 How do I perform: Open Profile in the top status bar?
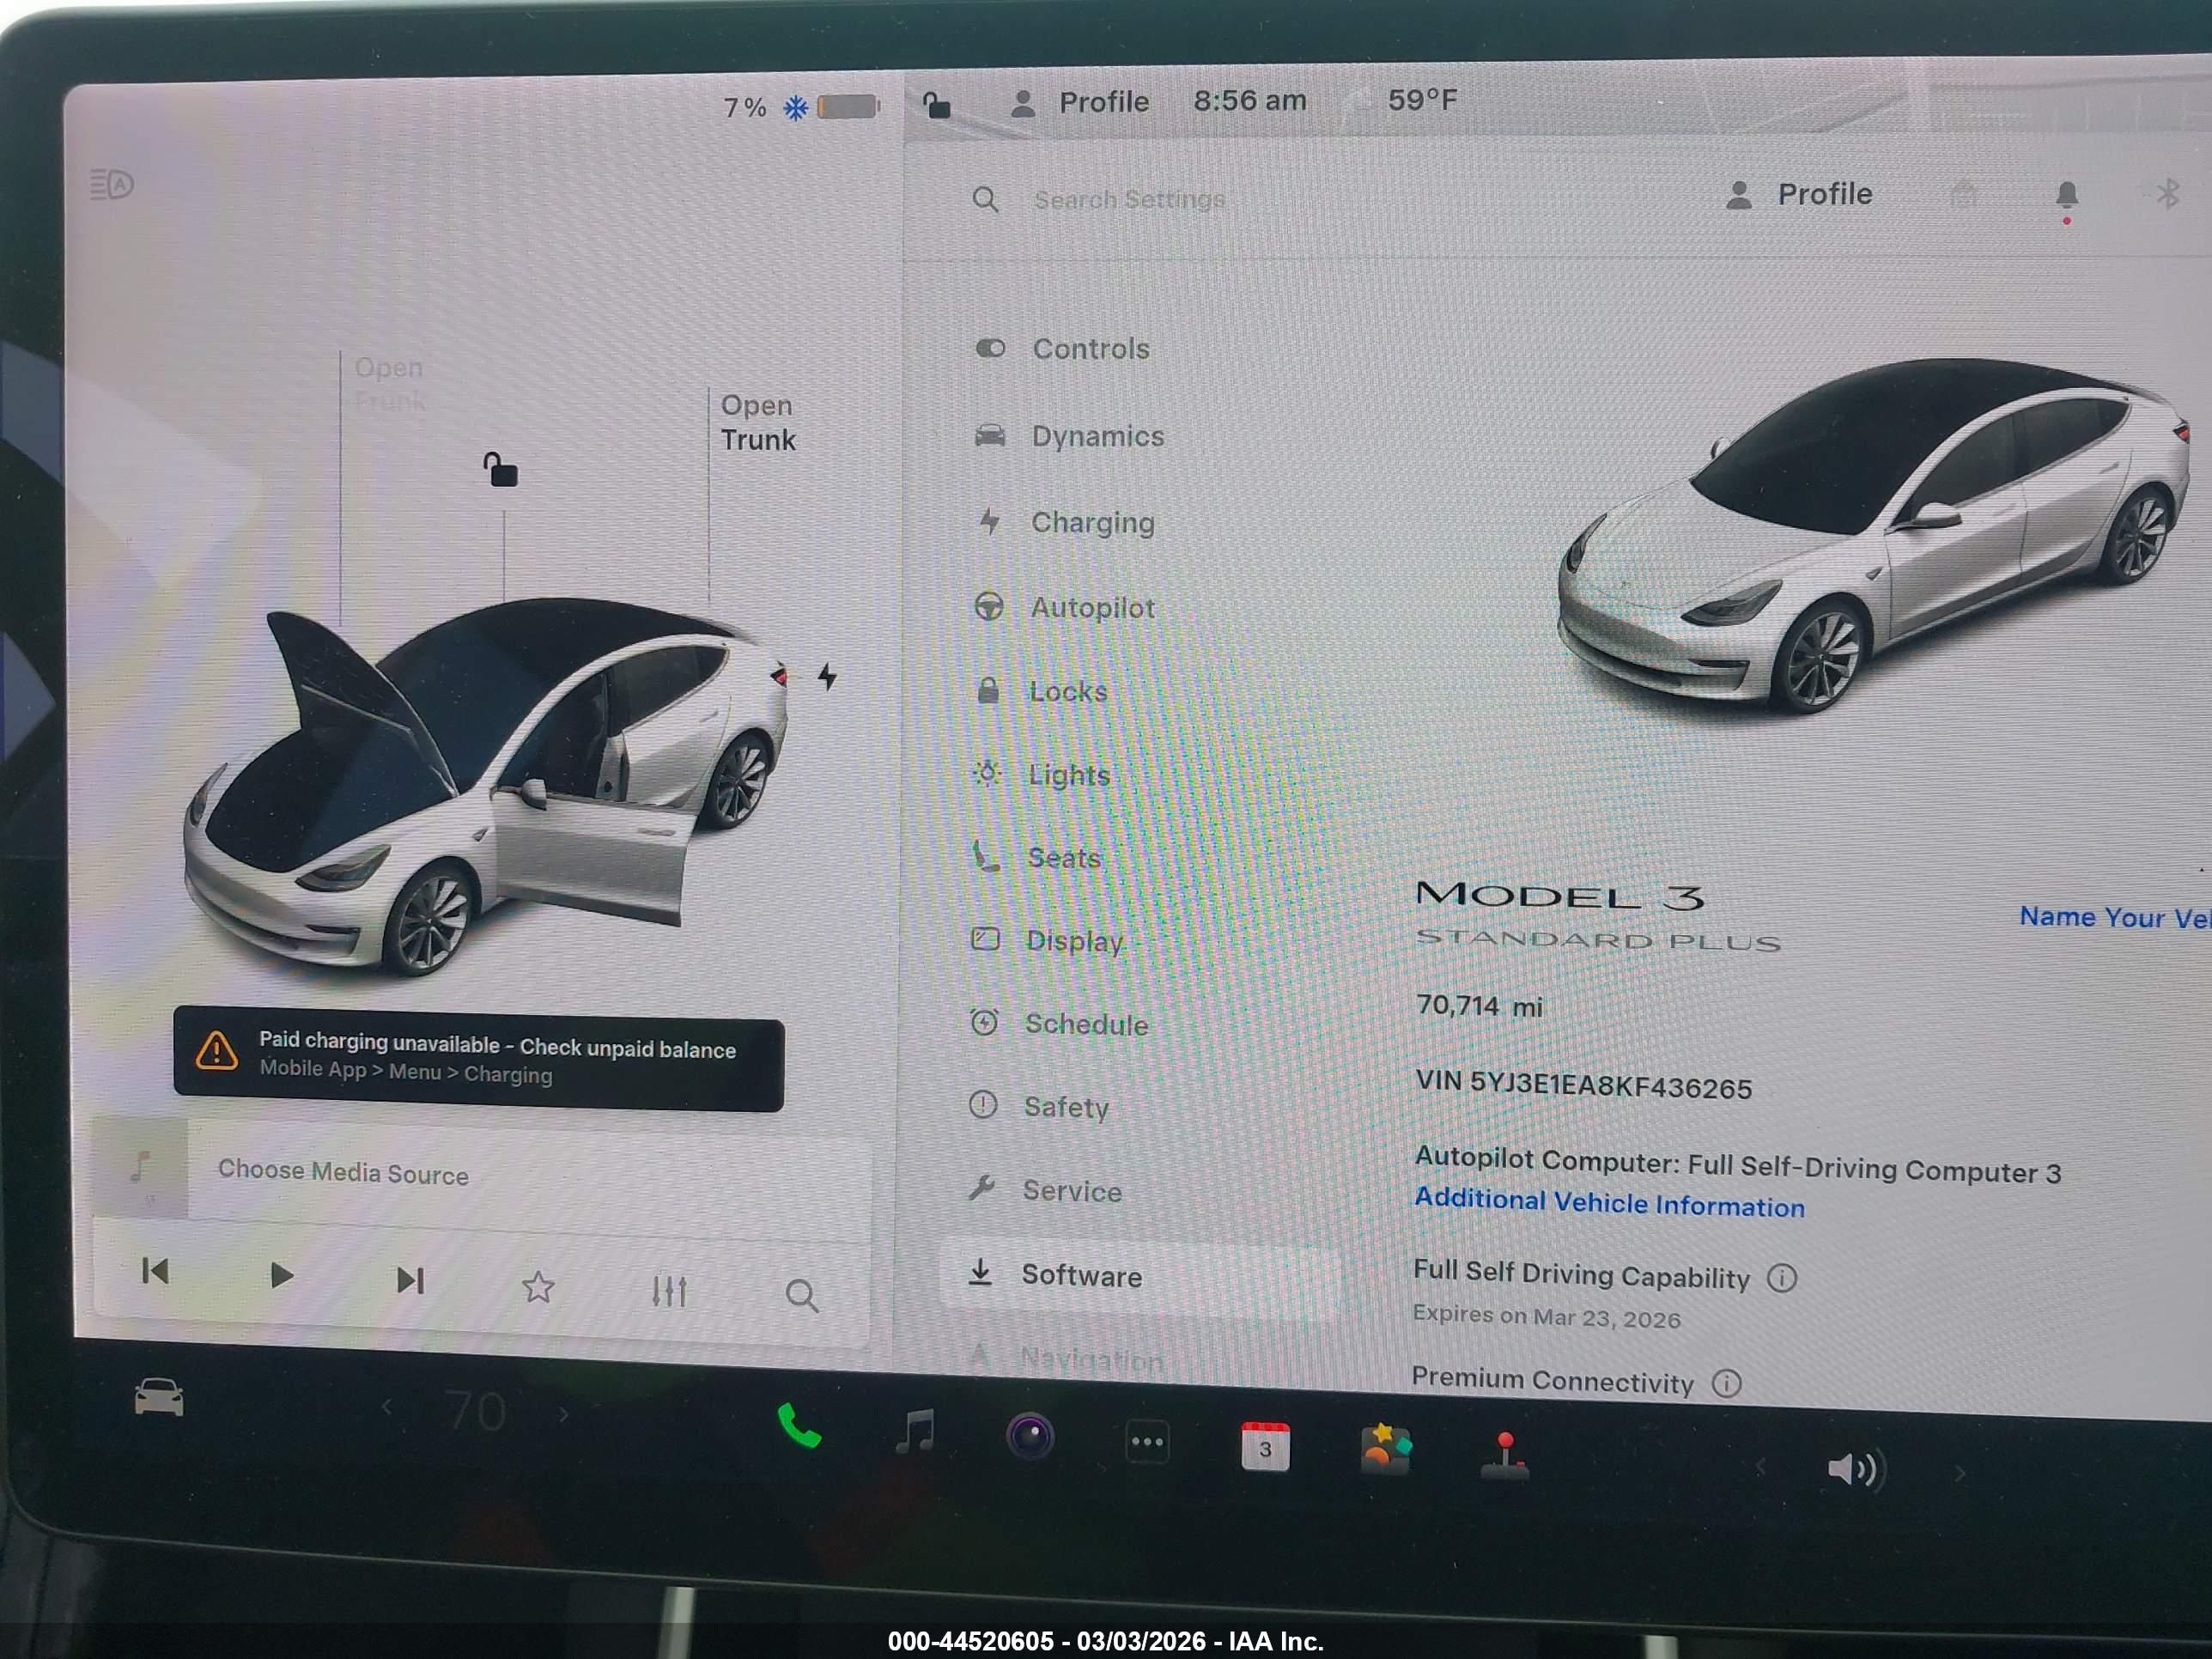pyautogui.click(x=1080, y=102)
